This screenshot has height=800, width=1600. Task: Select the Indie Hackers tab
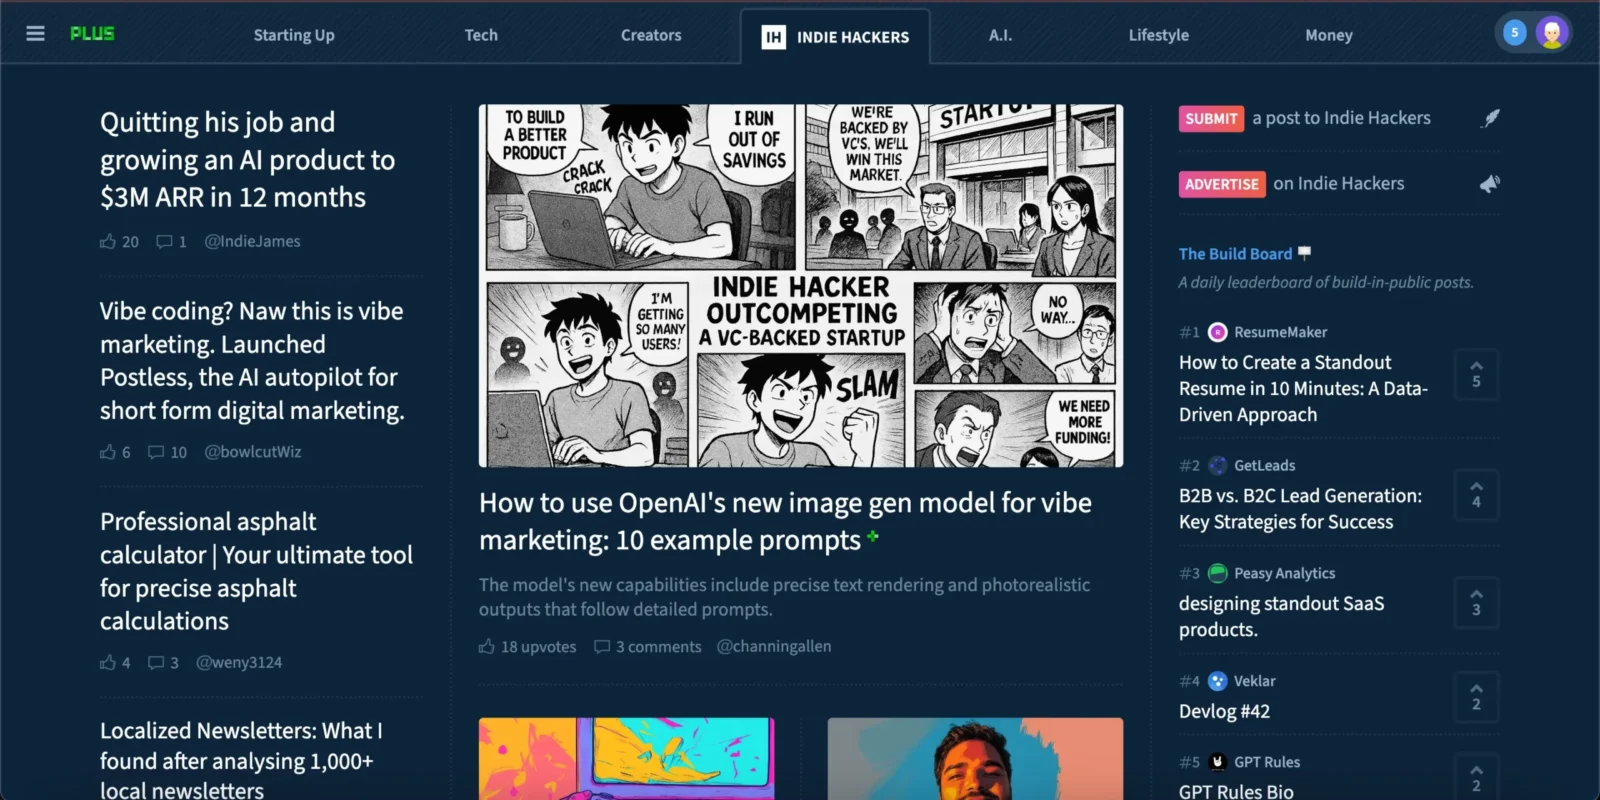coord(835,37)
